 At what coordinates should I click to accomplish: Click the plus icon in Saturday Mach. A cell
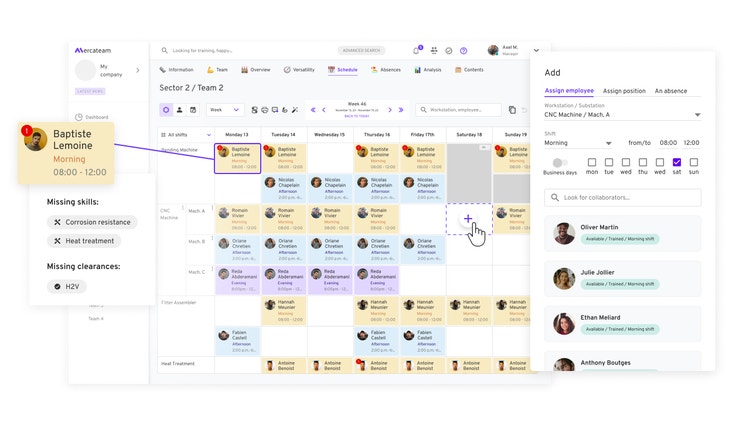[x=468, y=219]
